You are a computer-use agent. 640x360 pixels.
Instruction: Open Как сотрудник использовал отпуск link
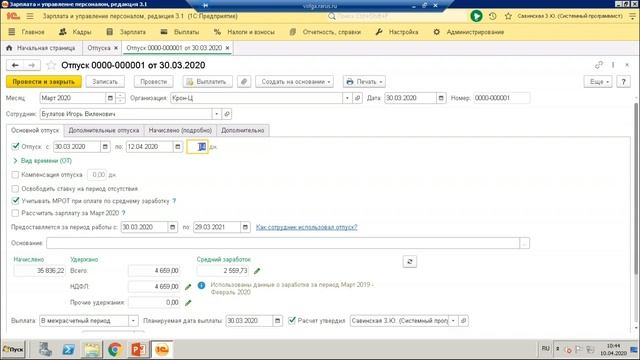[x=307, y=227]
